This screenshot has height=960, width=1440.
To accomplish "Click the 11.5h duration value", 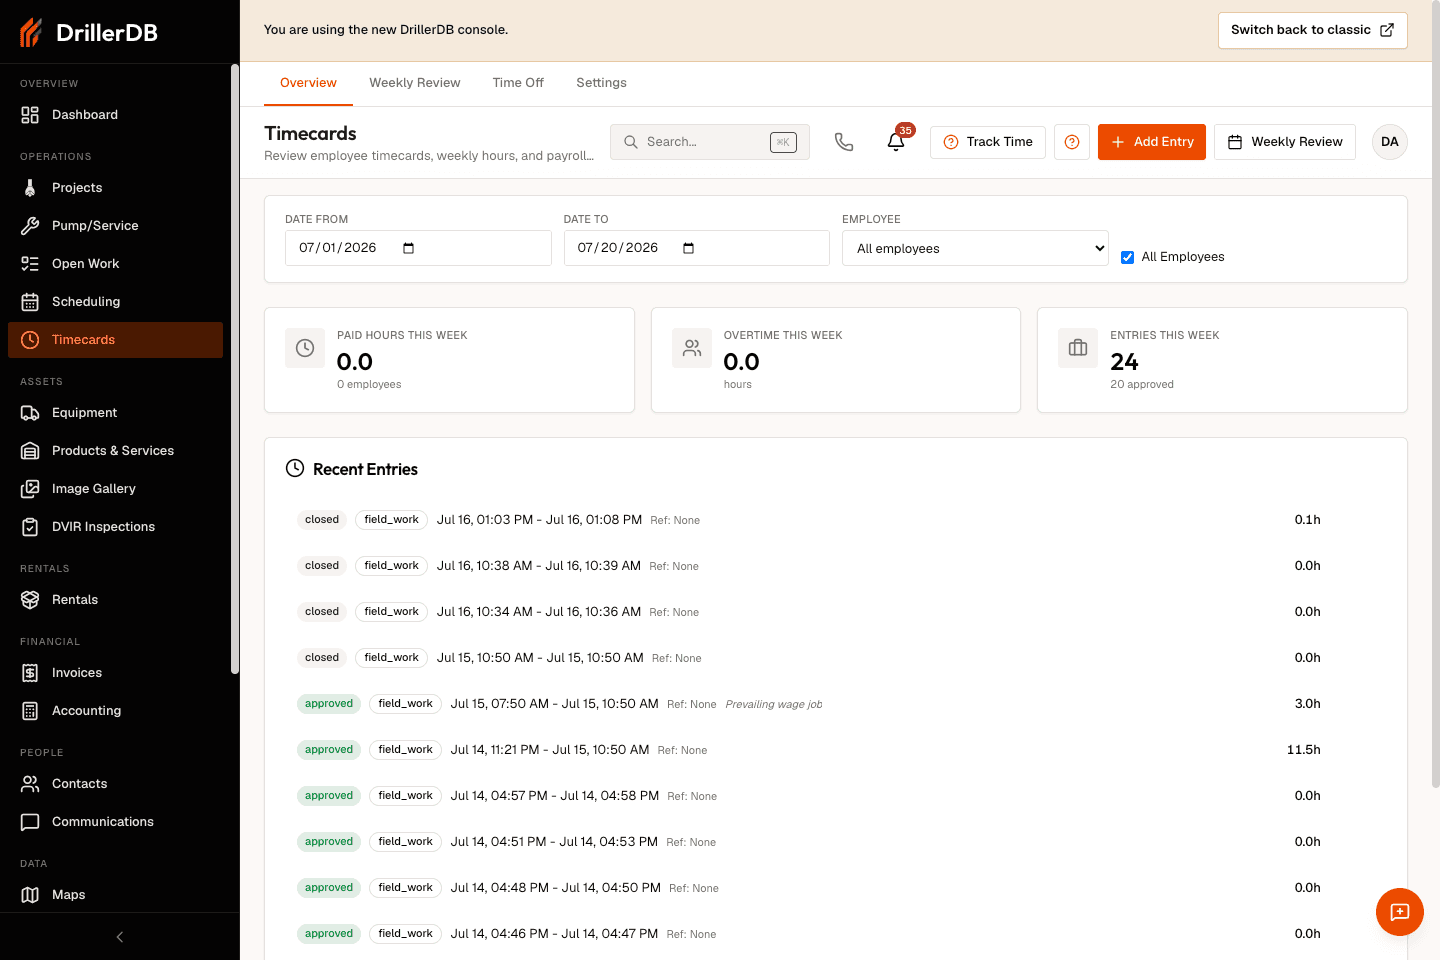I will [x=1304, y=750].
